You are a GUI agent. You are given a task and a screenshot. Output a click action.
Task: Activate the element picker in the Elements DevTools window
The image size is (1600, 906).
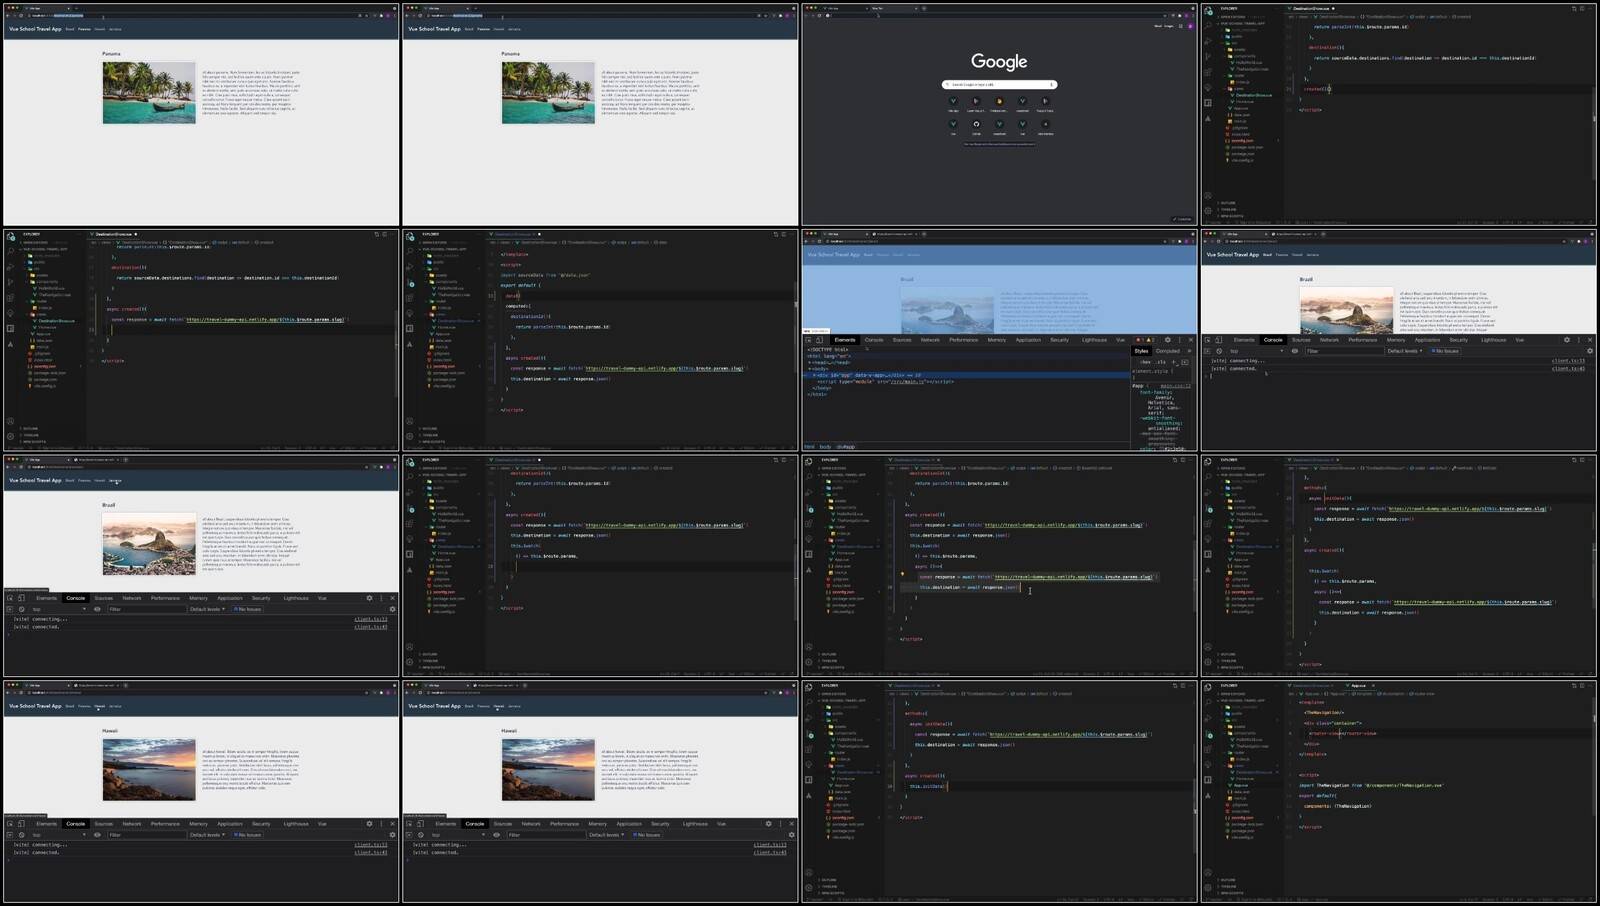point(809,340)
